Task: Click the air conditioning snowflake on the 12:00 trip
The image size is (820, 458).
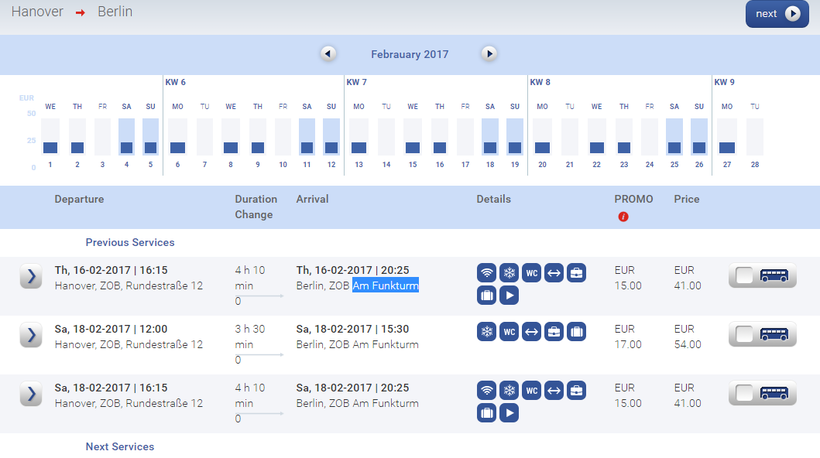Action: click(487, 331)
